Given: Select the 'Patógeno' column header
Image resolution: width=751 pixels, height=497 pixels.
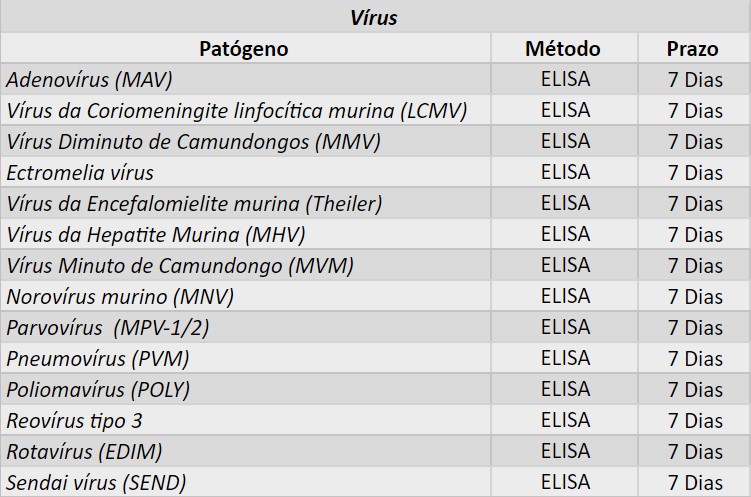Looking at the screenshot, I should 244,48.
